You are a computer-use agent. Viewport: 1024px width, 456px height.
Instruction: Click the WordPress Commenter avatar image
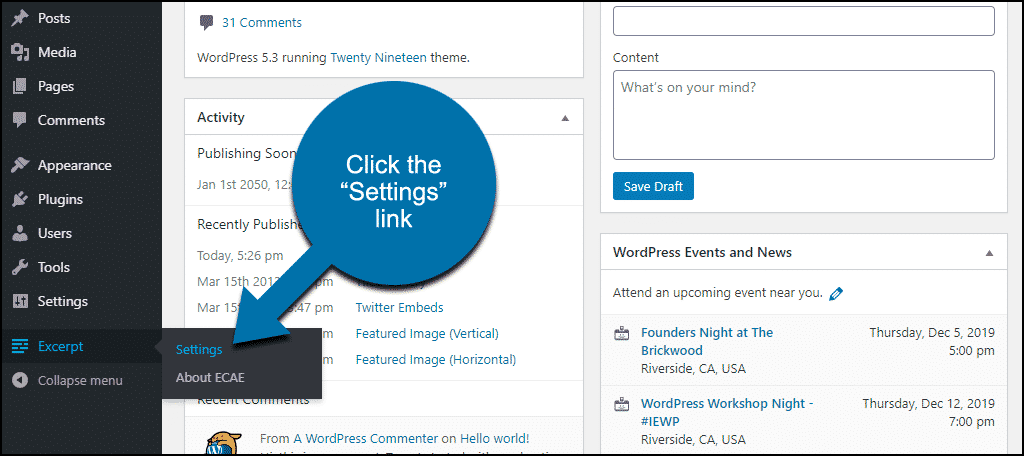tap(223, 443)
